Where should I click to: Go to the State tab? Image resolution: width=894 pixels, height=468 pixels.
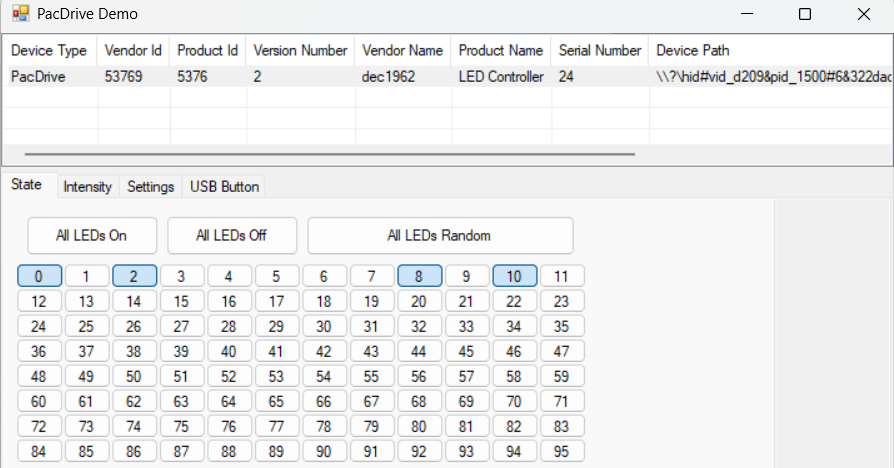[27, 185]
